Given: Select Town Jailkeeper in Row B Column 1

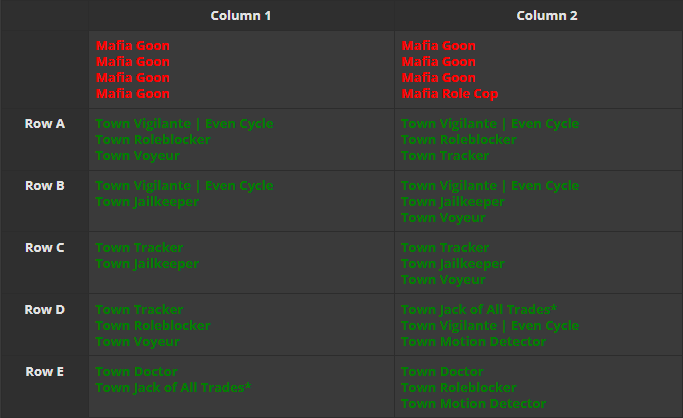Looking at the screenshot, I should (x=147, y=202).
